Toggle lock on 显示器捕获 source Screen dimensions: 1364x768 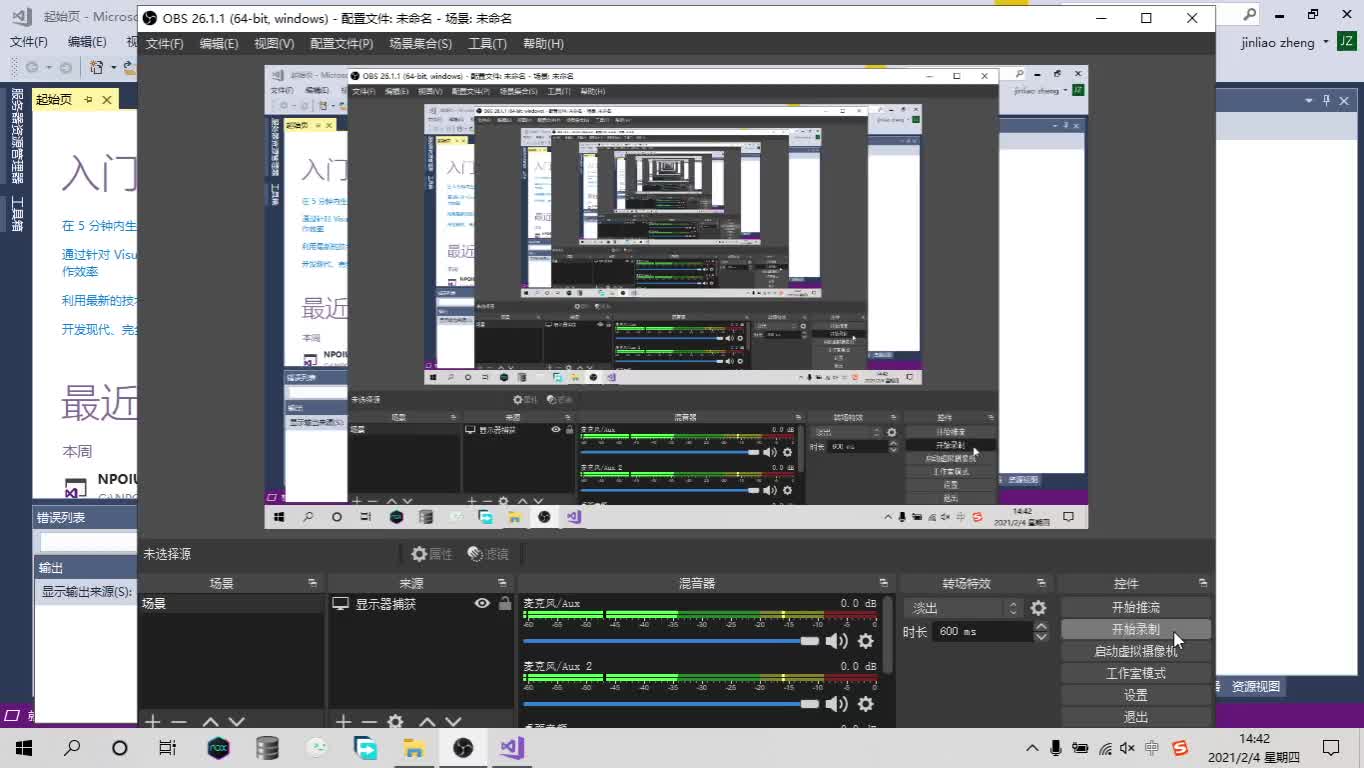tap(505, 604)
